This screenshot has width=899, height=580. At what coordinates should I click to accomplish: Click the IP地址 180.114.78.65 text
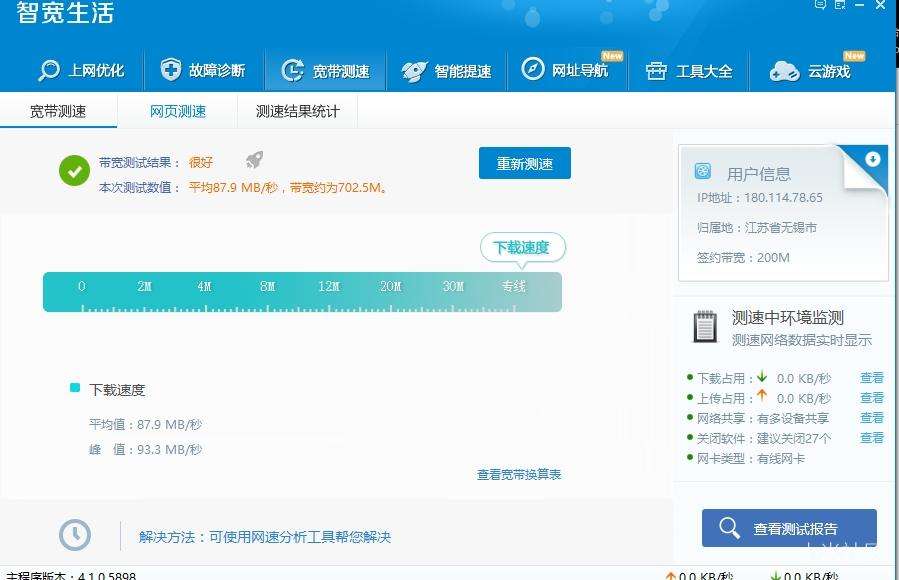(x=760, y=198)
